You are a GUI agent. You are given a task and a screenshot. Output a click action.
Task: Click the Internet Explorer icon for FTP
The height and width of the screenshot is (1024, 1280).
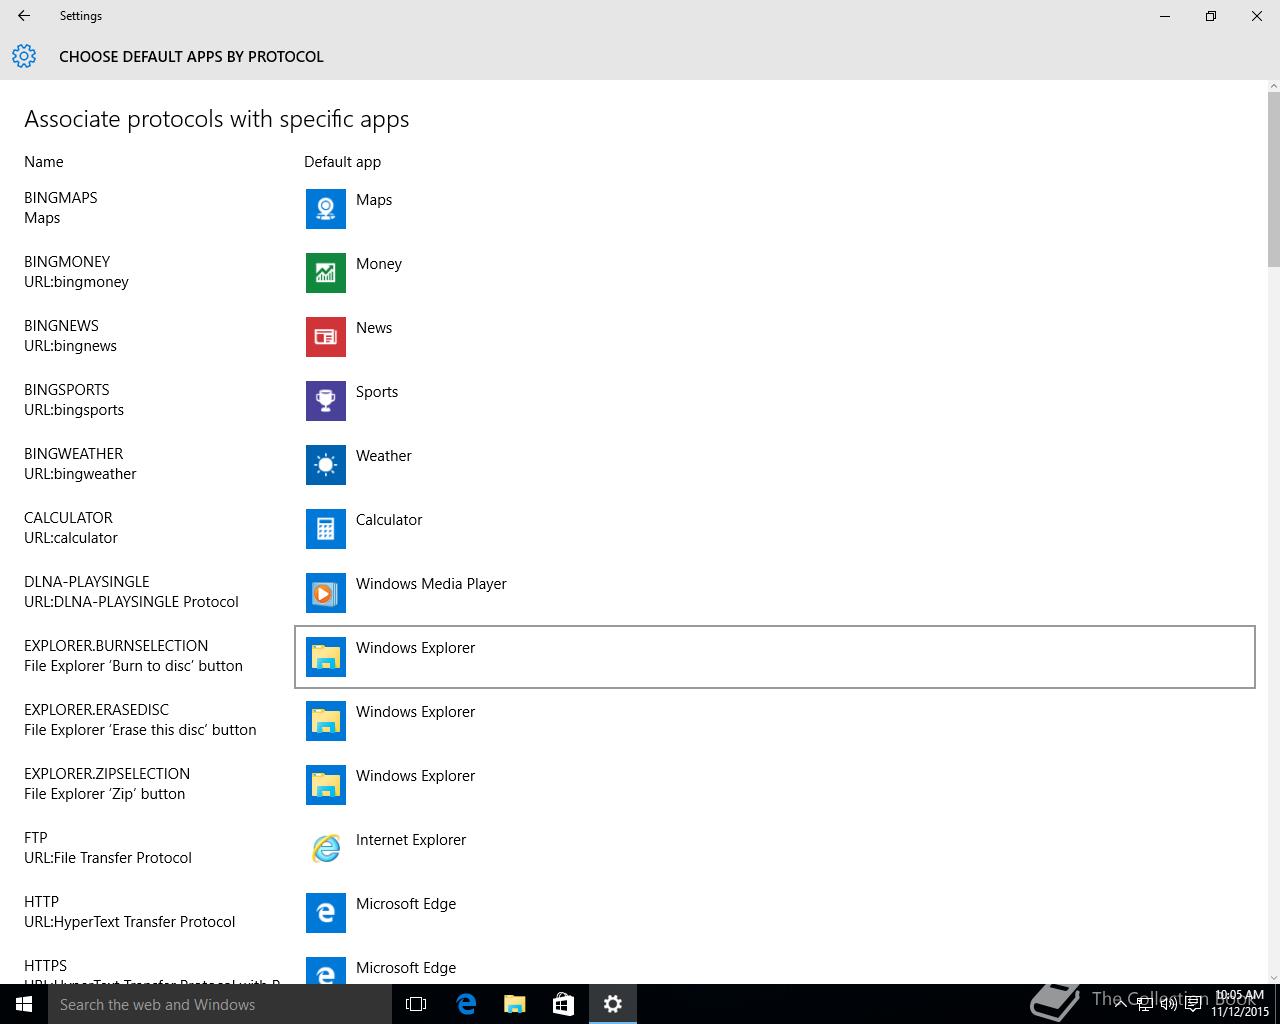[x=326, y=849]
